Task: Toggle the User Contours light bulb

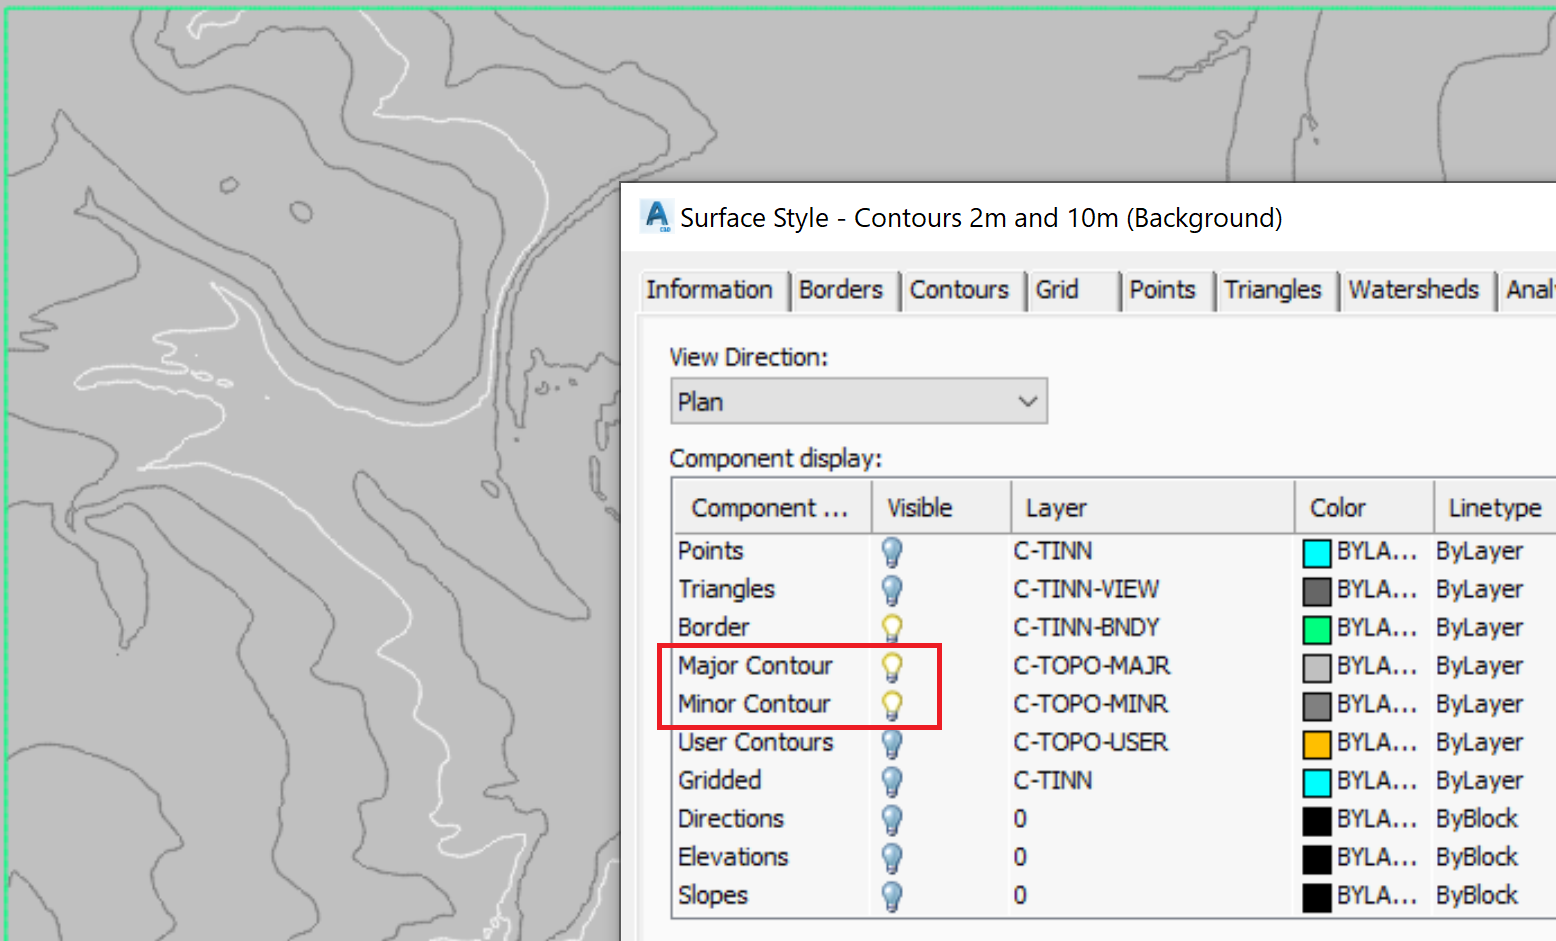Action: click(x=891, y=742)
